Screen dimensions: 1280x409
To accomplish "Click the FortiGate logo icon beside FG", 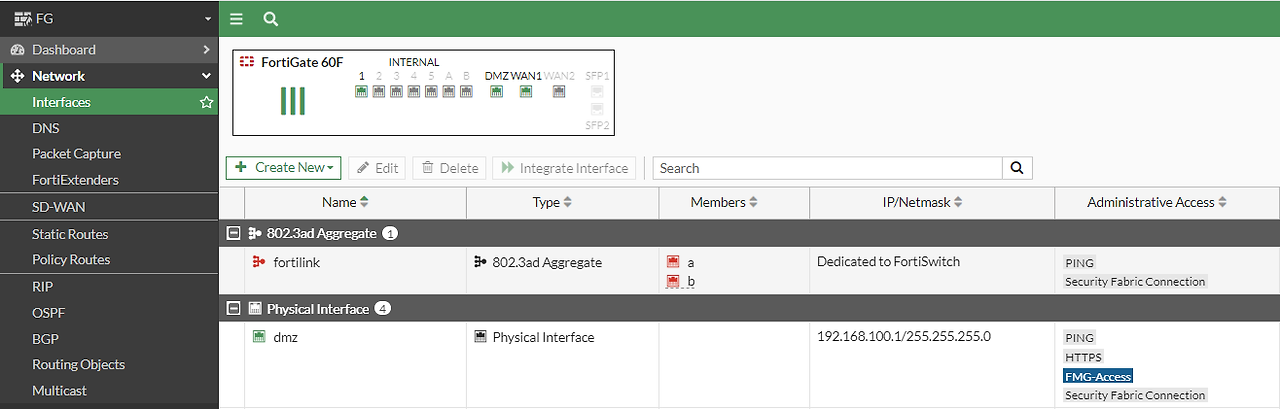I will (x=23, y=18).
